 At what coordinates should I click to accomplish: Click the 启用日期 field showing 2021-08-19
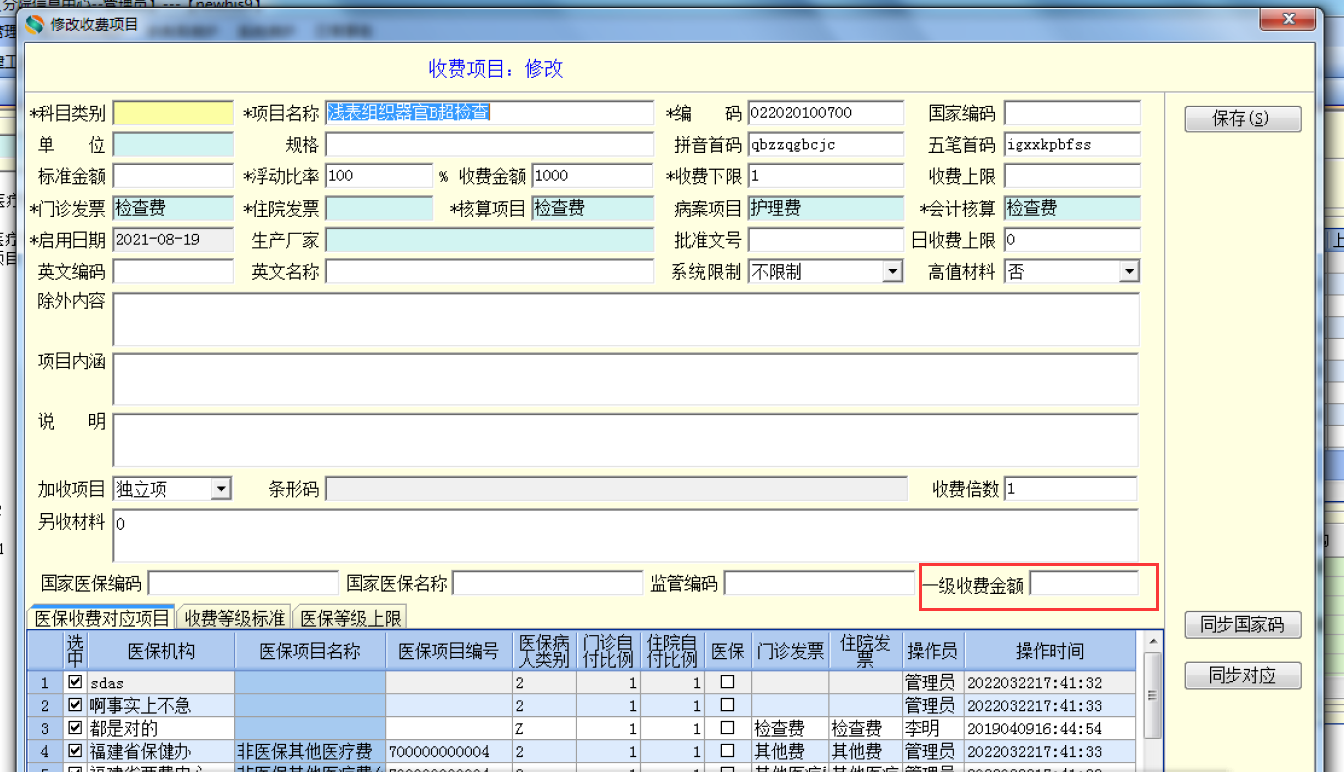pyautogui.click(x=173, y=240)
